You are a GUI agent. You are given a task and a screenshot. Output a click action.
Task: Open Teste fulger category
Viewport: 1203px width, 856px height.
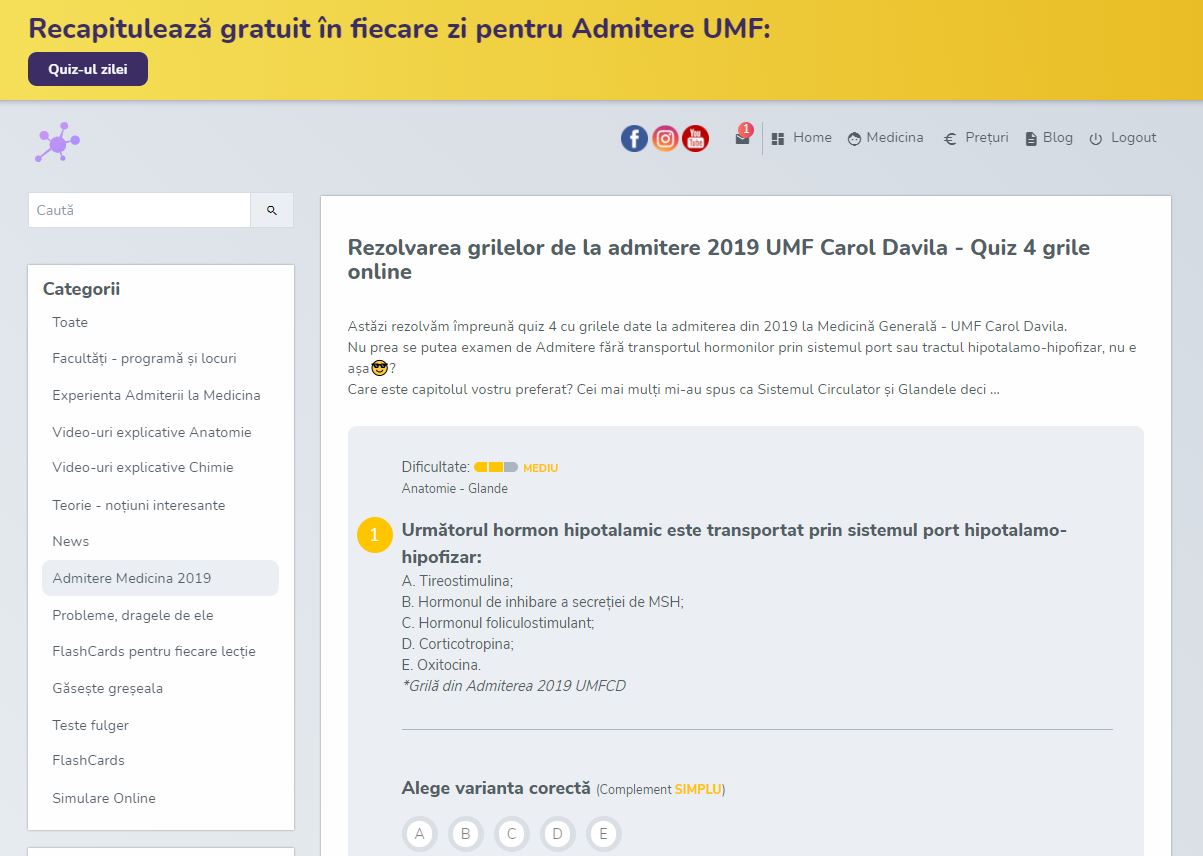[91, 725]
